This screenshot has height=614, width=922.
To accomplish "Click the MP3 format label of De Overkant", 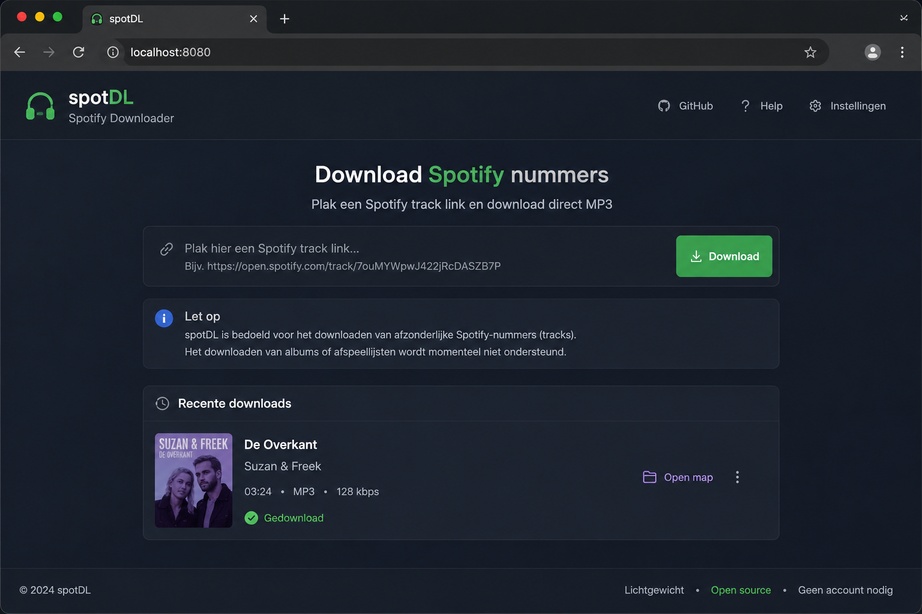I will 303,491.
